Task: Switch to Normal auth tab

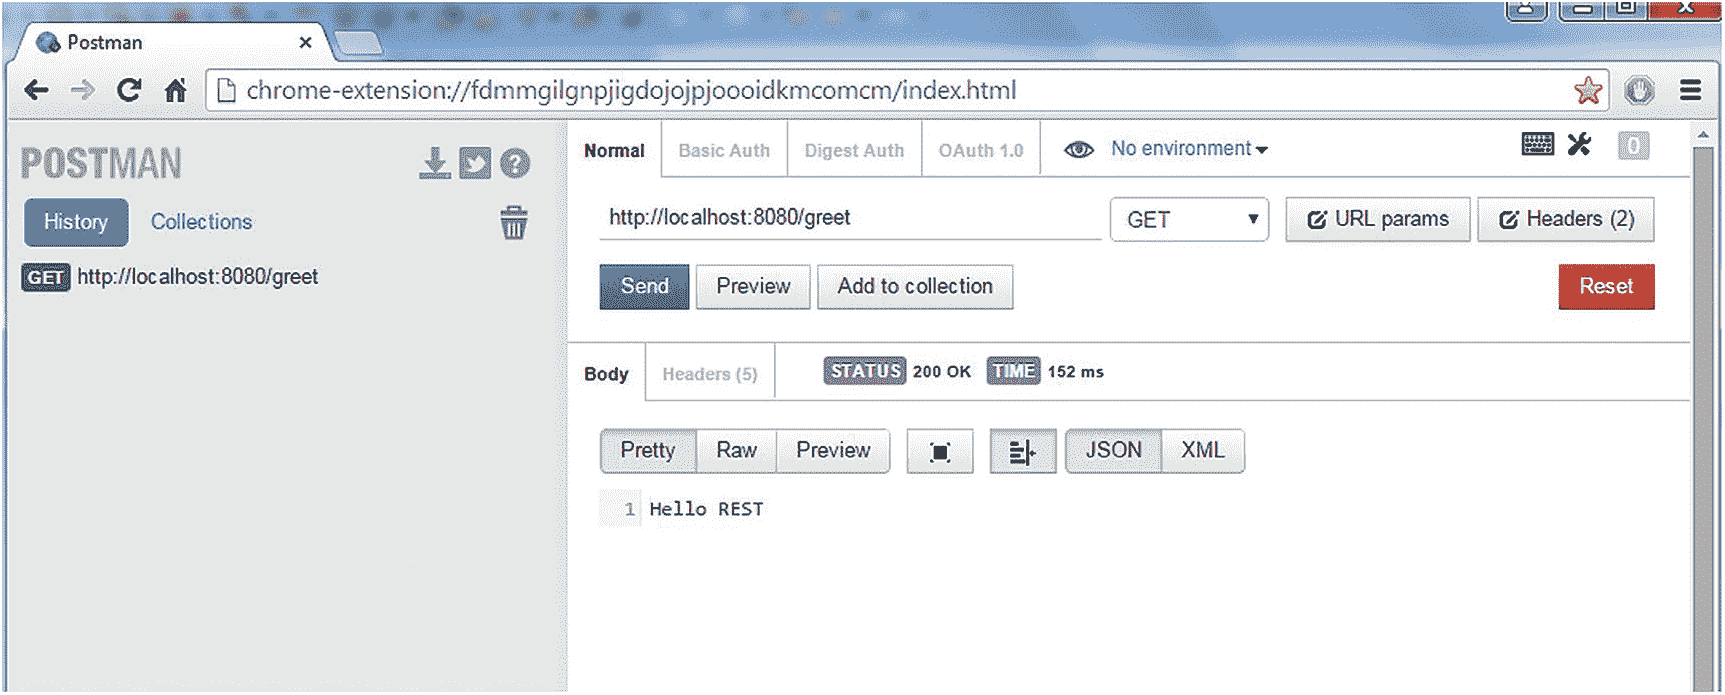Action: [614, 151]
